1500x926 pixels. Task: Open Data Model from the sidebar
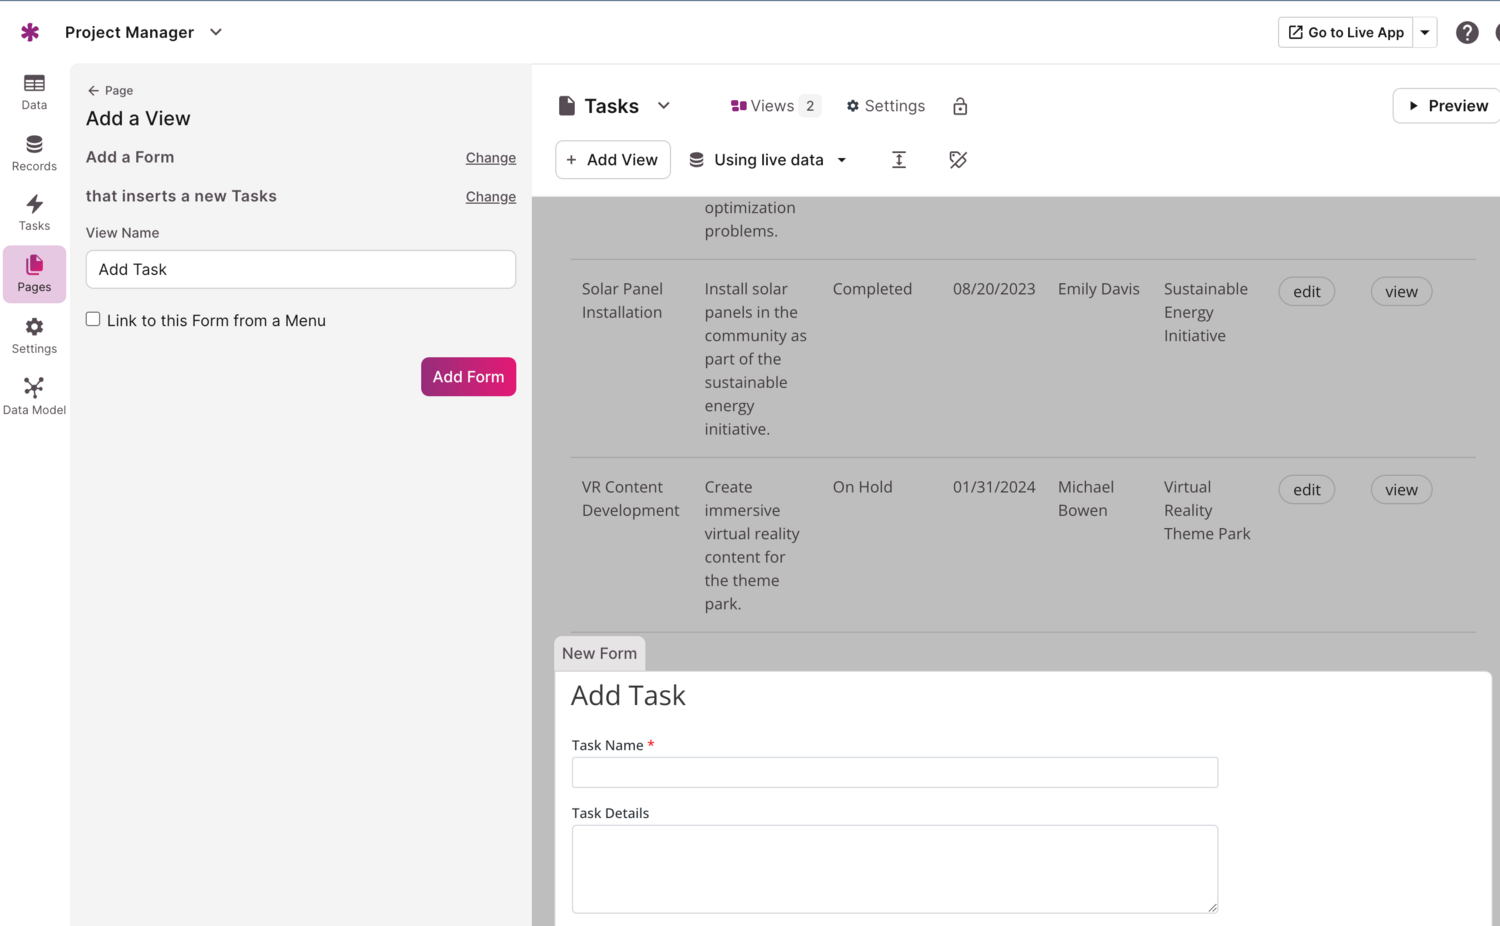33,395
